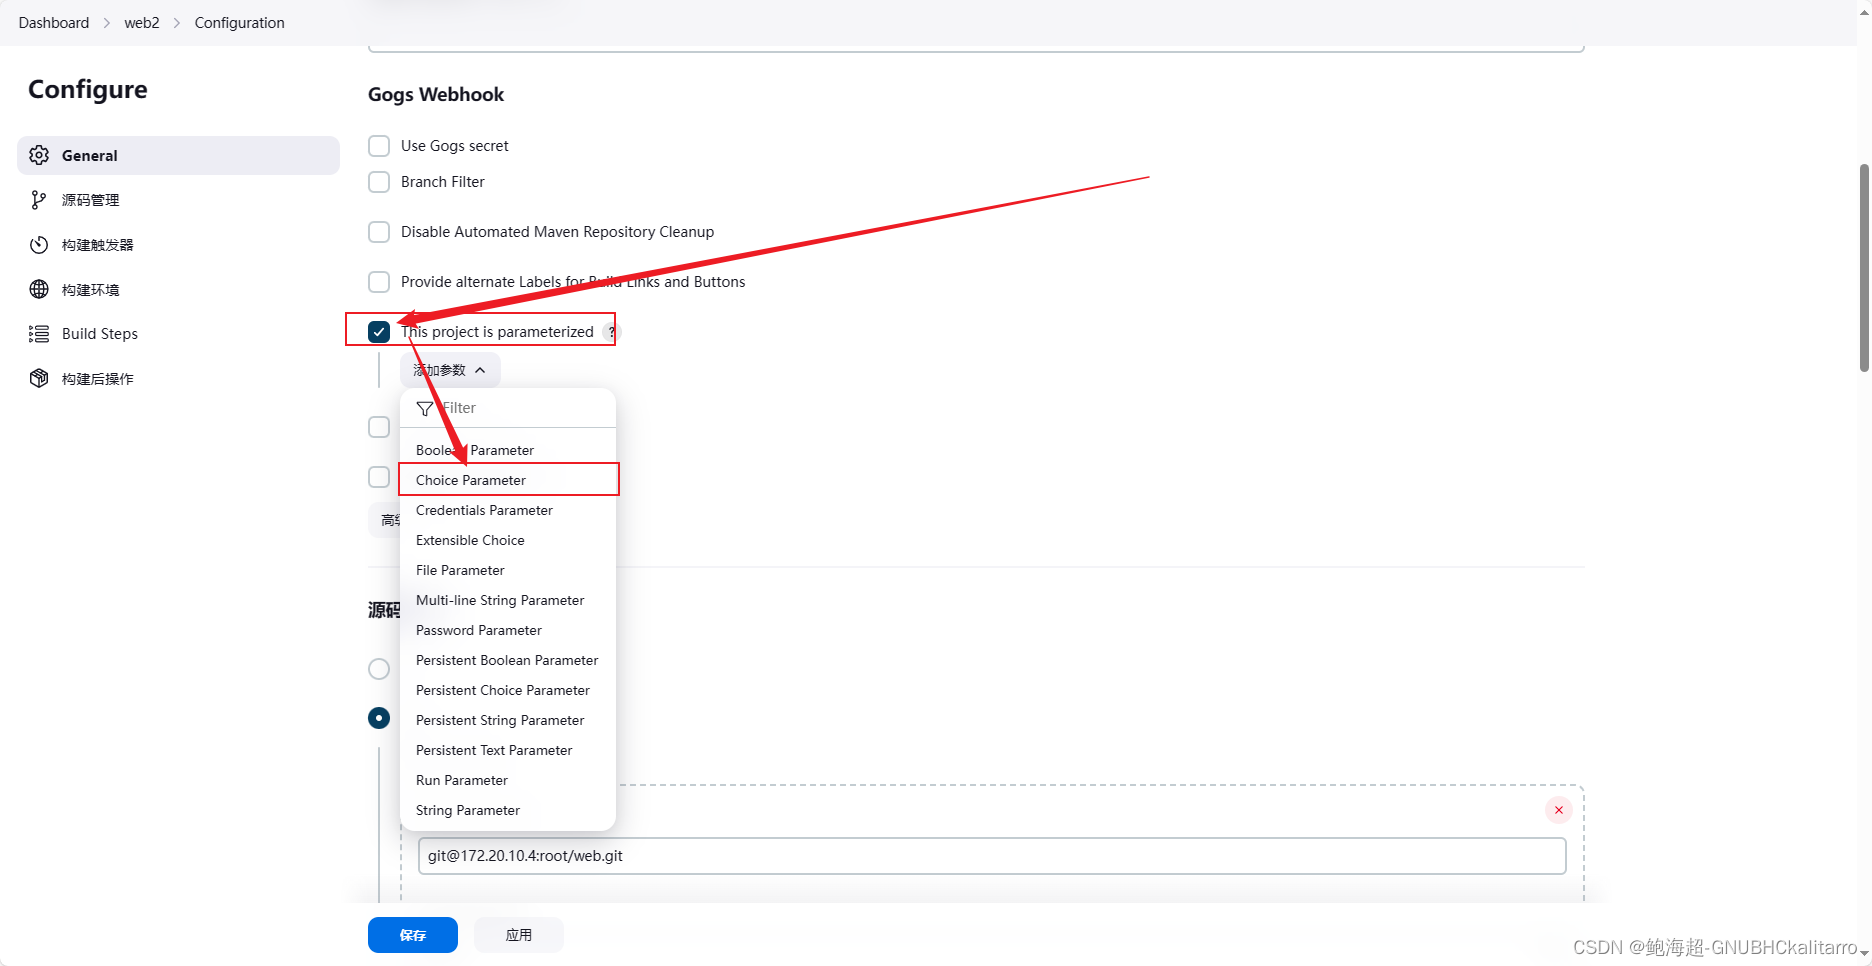Jump to 构建触发器 section in sidebar

click(178, 245)
